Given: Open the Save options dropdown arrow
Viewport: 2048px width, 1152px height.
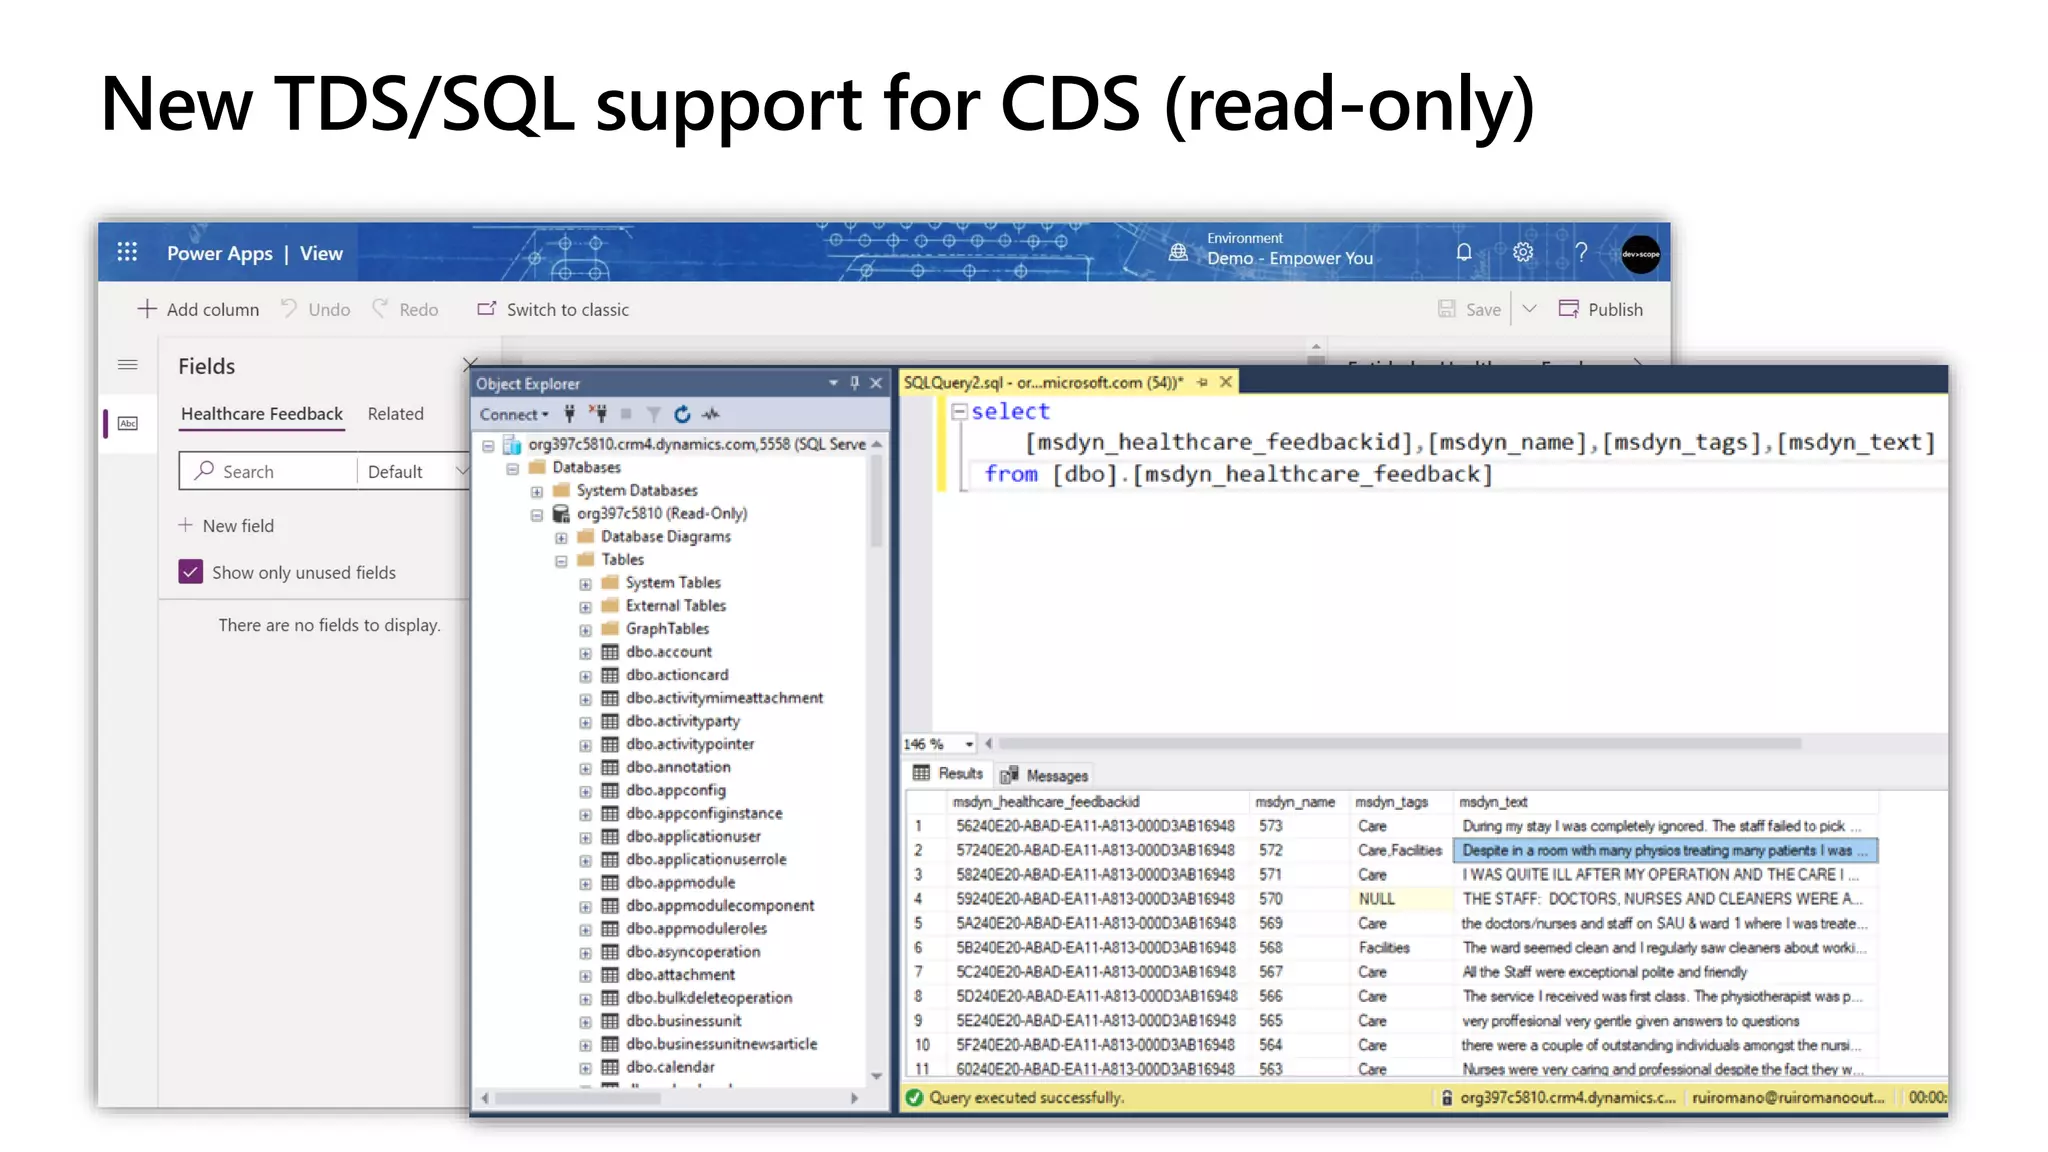Looking at the screenshot, I should coord(1529,309).
